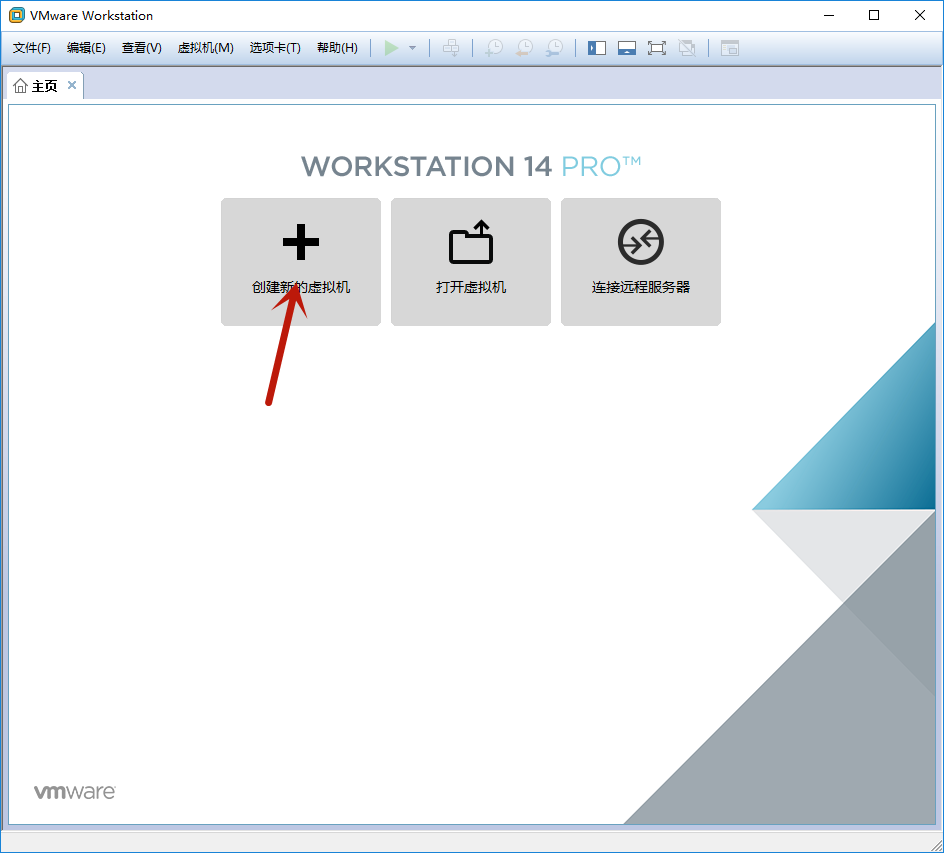Click the 连接远程服务器 tile

point(641,262)
